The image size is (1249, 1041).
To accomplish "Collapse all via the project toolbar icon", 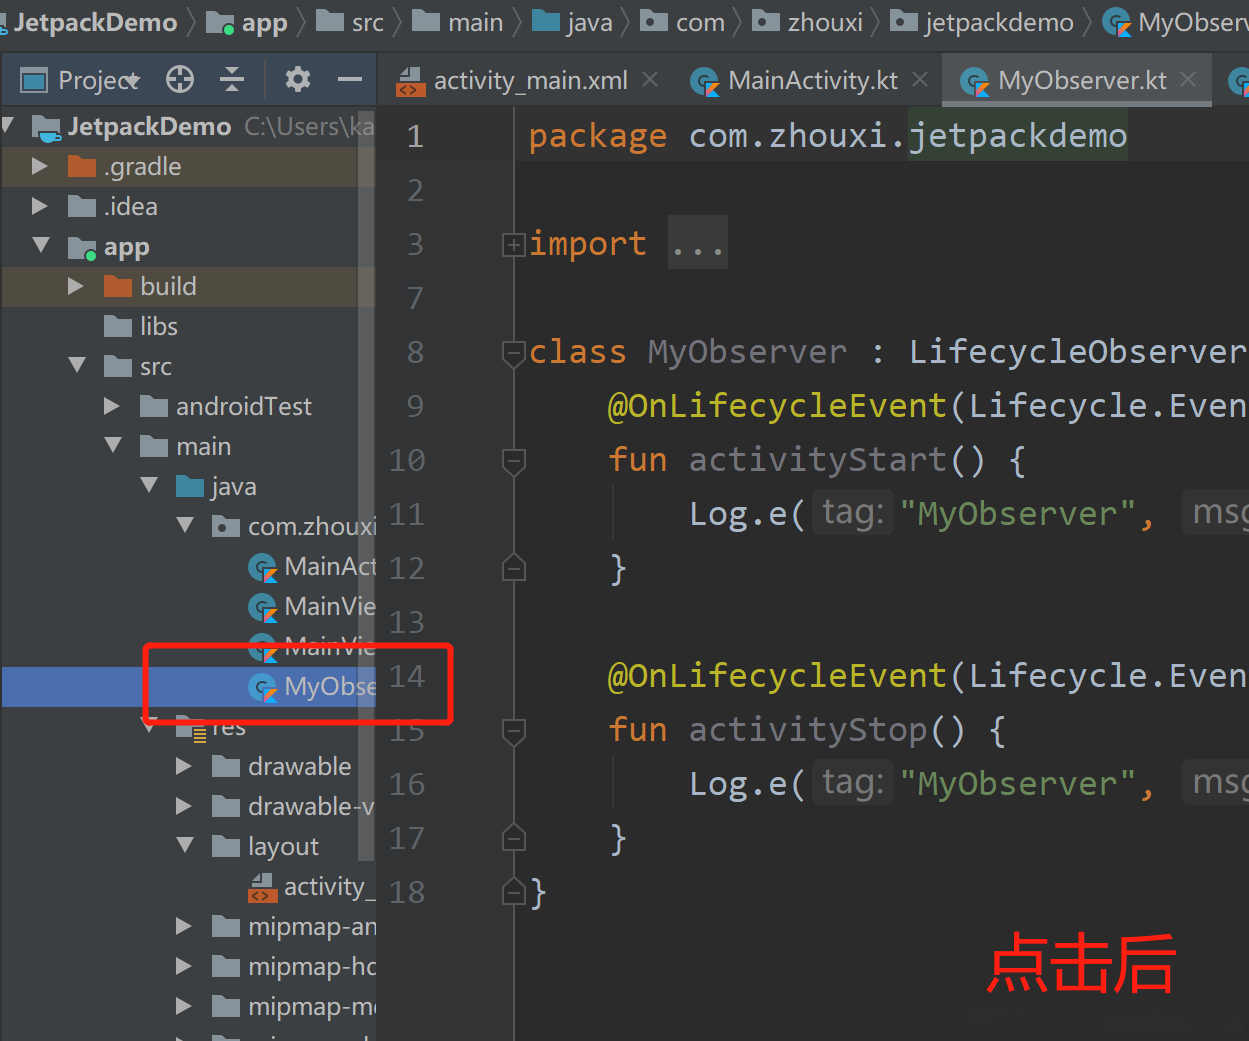I will [232, 79].
